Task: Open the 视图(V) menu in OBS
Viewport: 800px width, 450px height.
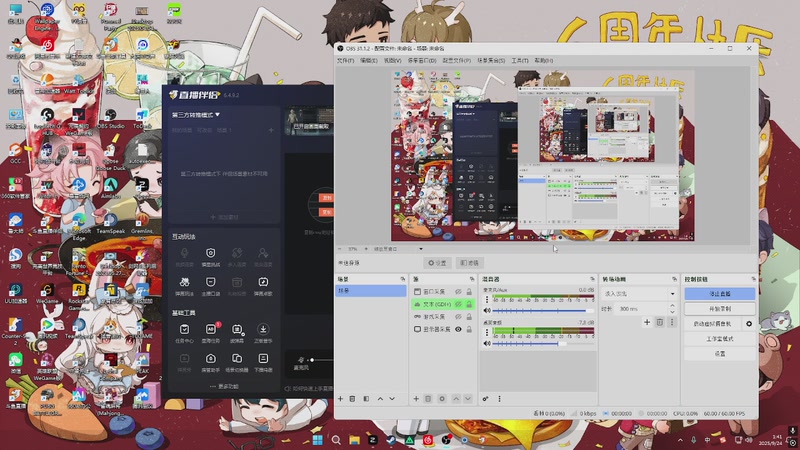Action: (392, 60)
